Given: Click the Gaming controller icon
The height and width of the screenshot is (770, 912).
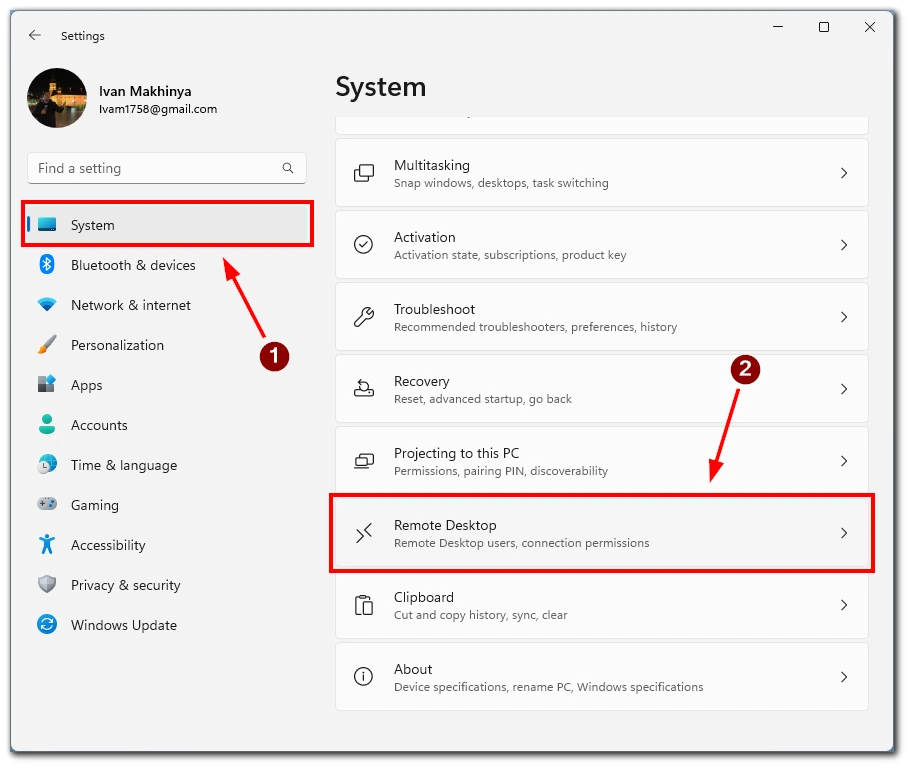Looking at the screenshot, I should coord(47,505).
